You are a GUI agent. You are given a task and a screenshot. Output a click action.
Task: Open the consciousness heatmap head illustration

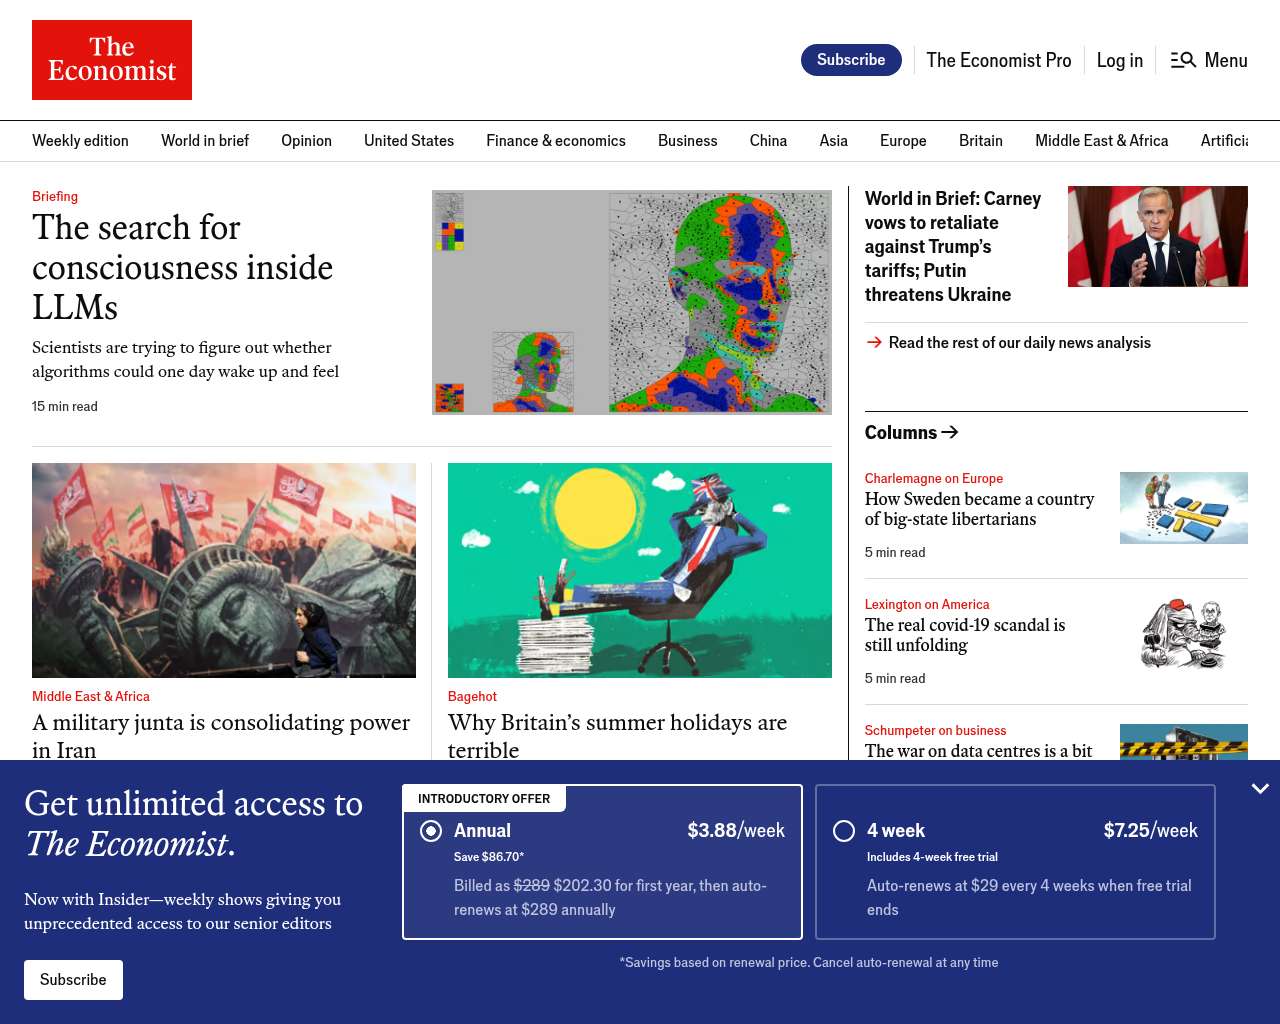[x=632, y=302]
